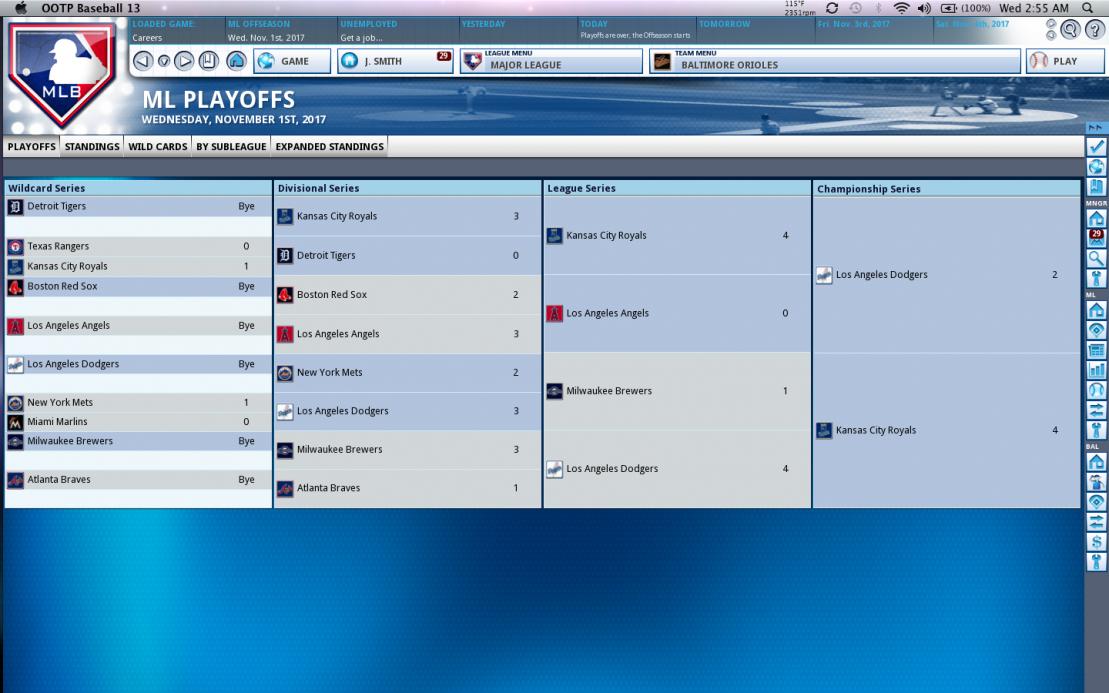Screen dimensions: 1109x693
Task: Click Kansas City Royals in the Divisional Series
Action: click(x=337, y=216)
